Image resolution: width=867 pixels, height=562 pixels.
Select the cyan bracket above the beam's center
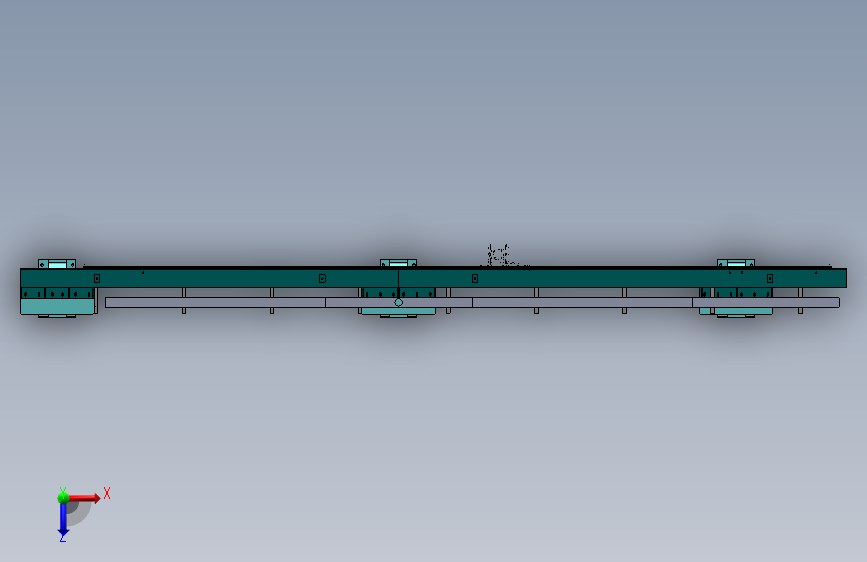pos(398,263)
